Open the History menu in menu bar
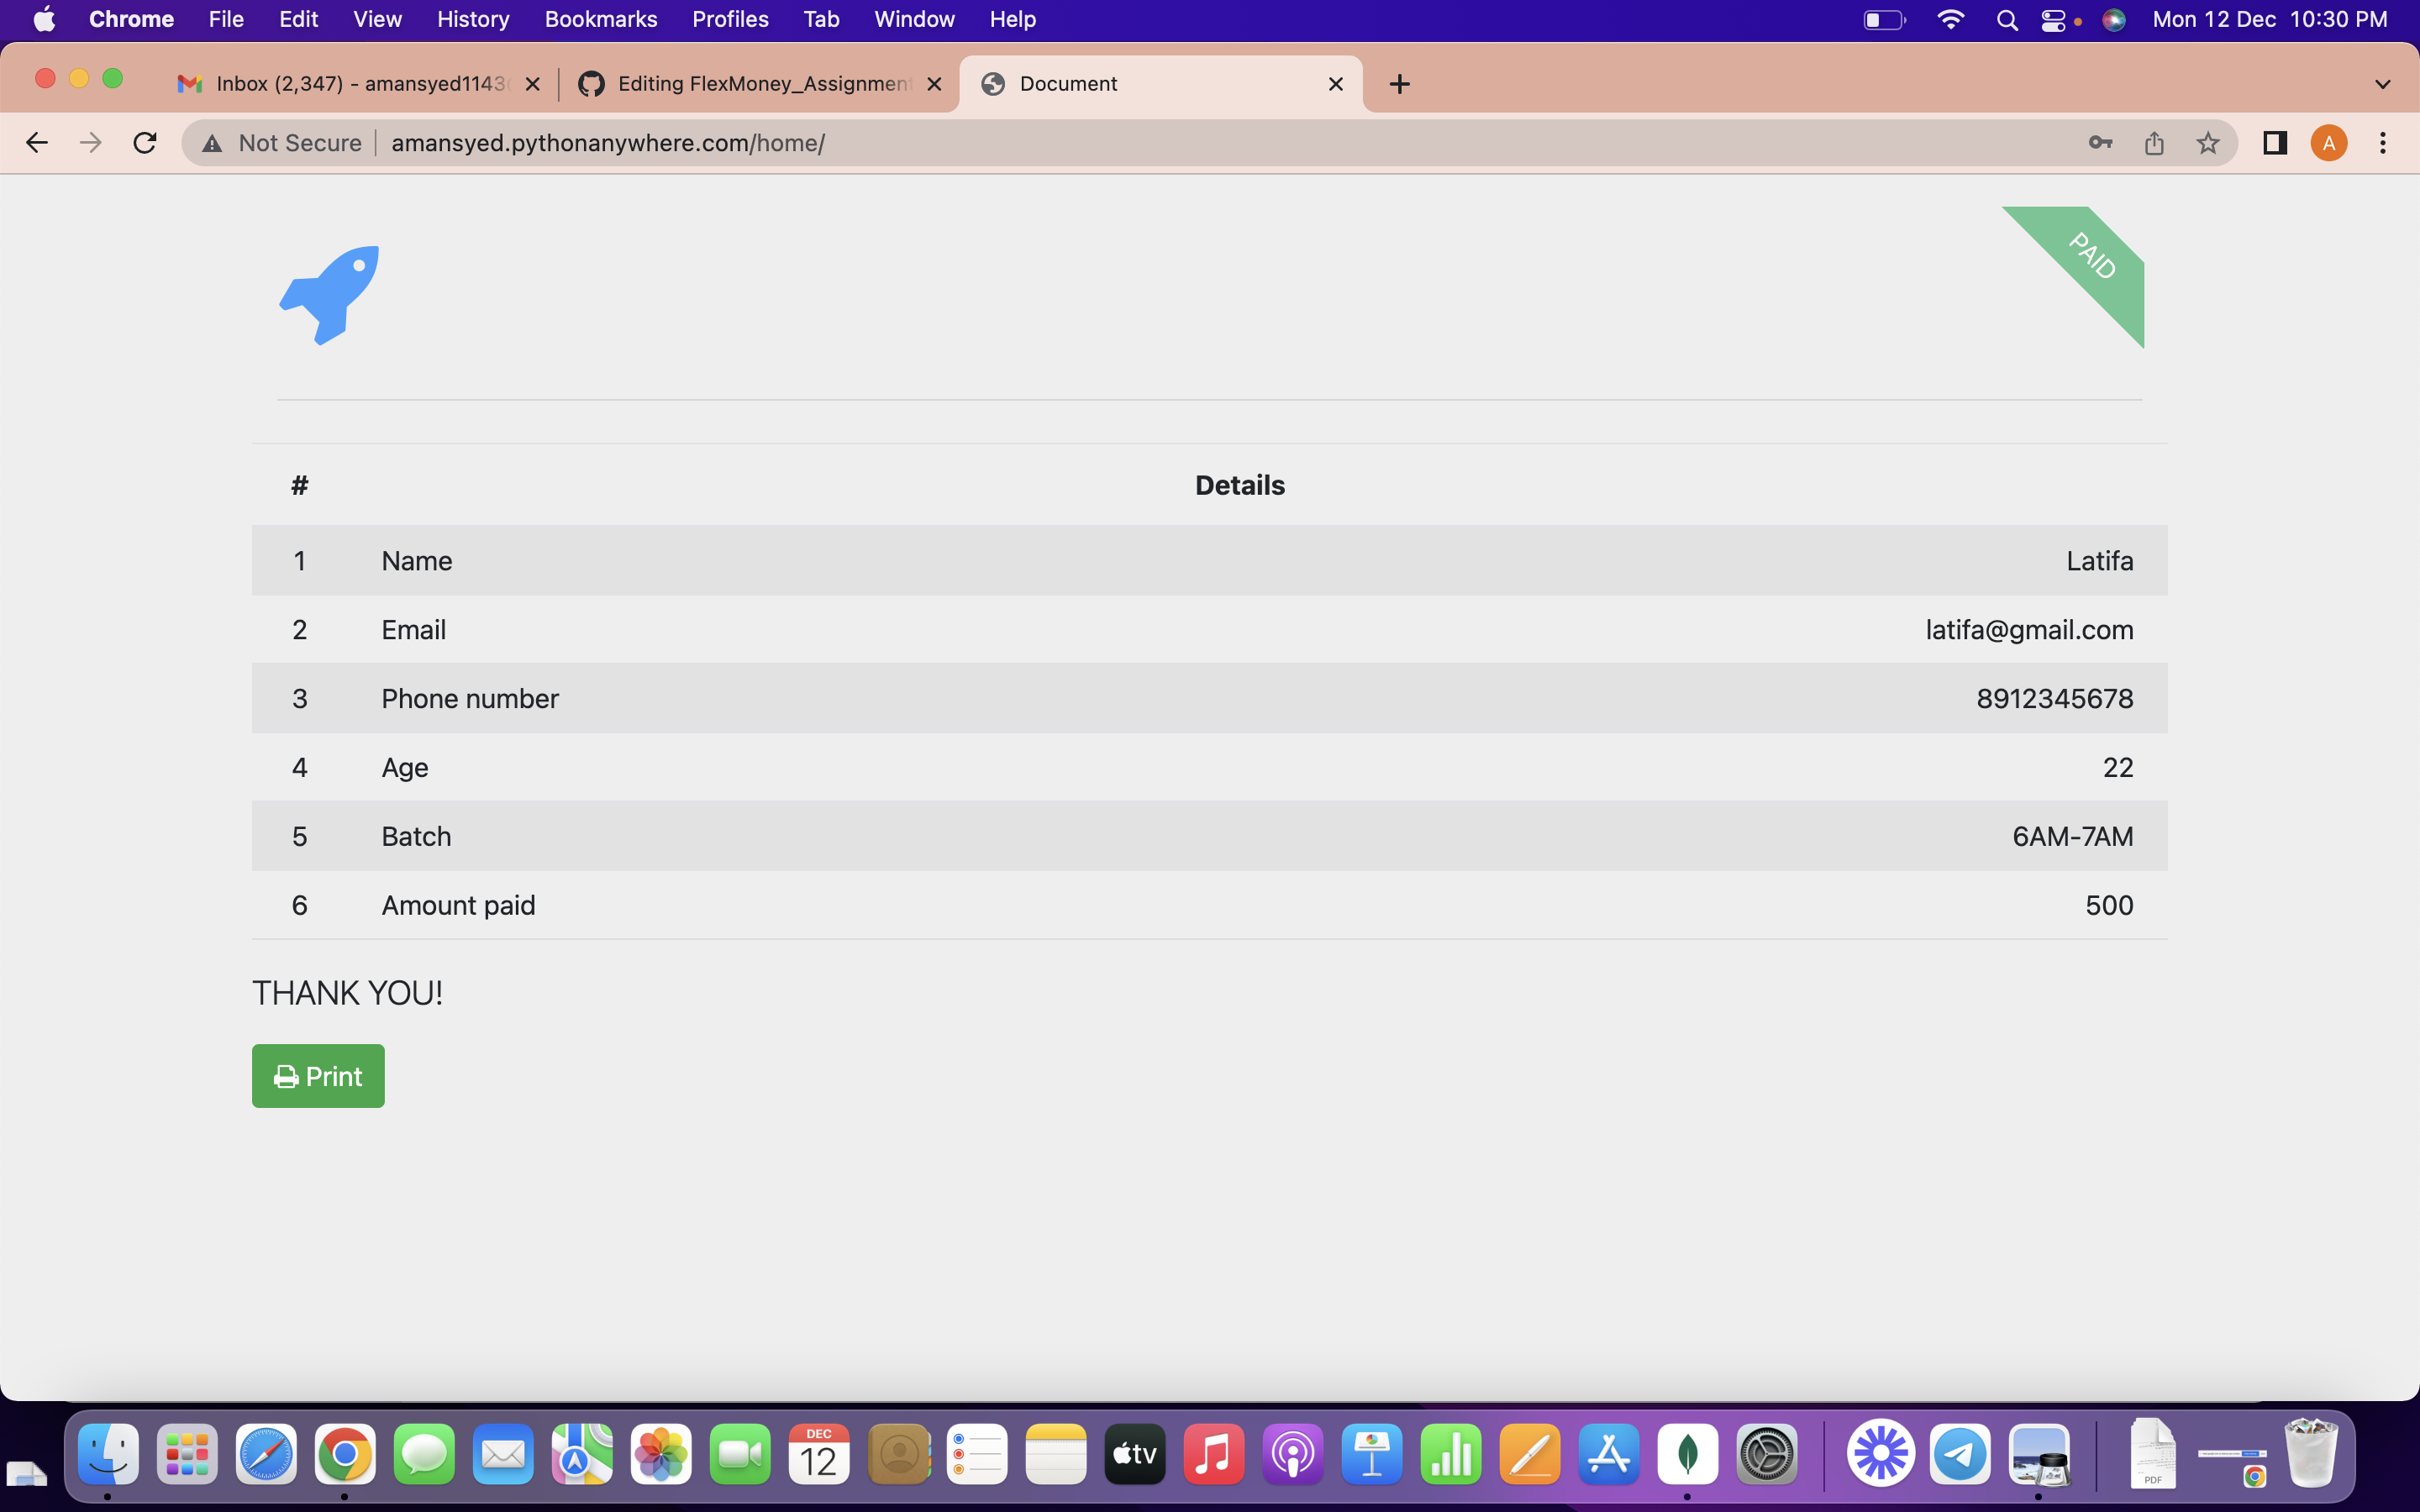The height and width of the screenshot is (1512, 2420). [472, 19]
